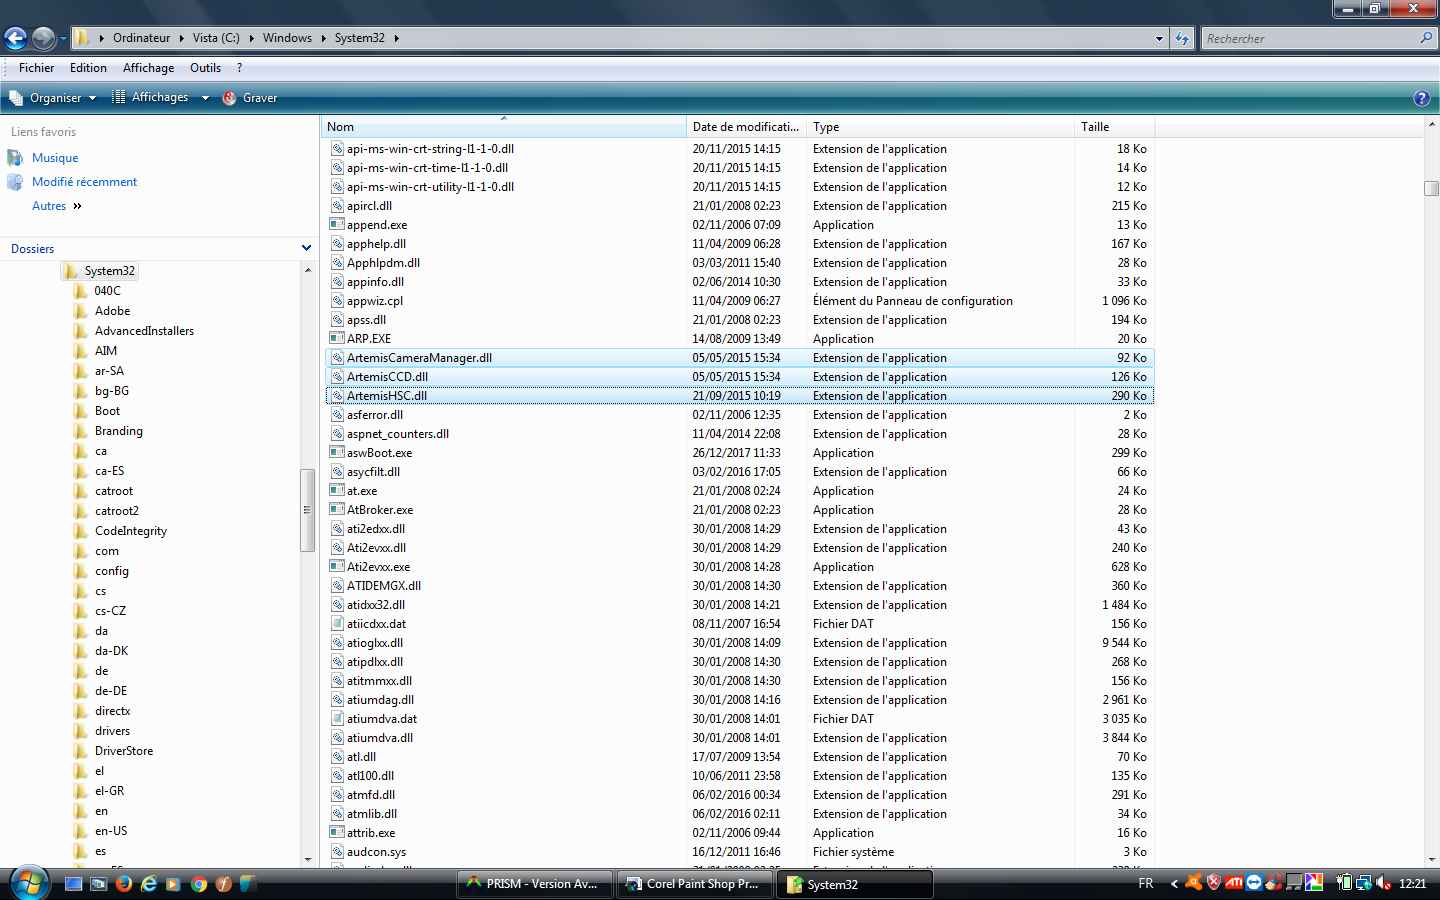Expand Autres favorite links chevron
This screenshot has height=900, width=1440.
(x=77, y=206)
